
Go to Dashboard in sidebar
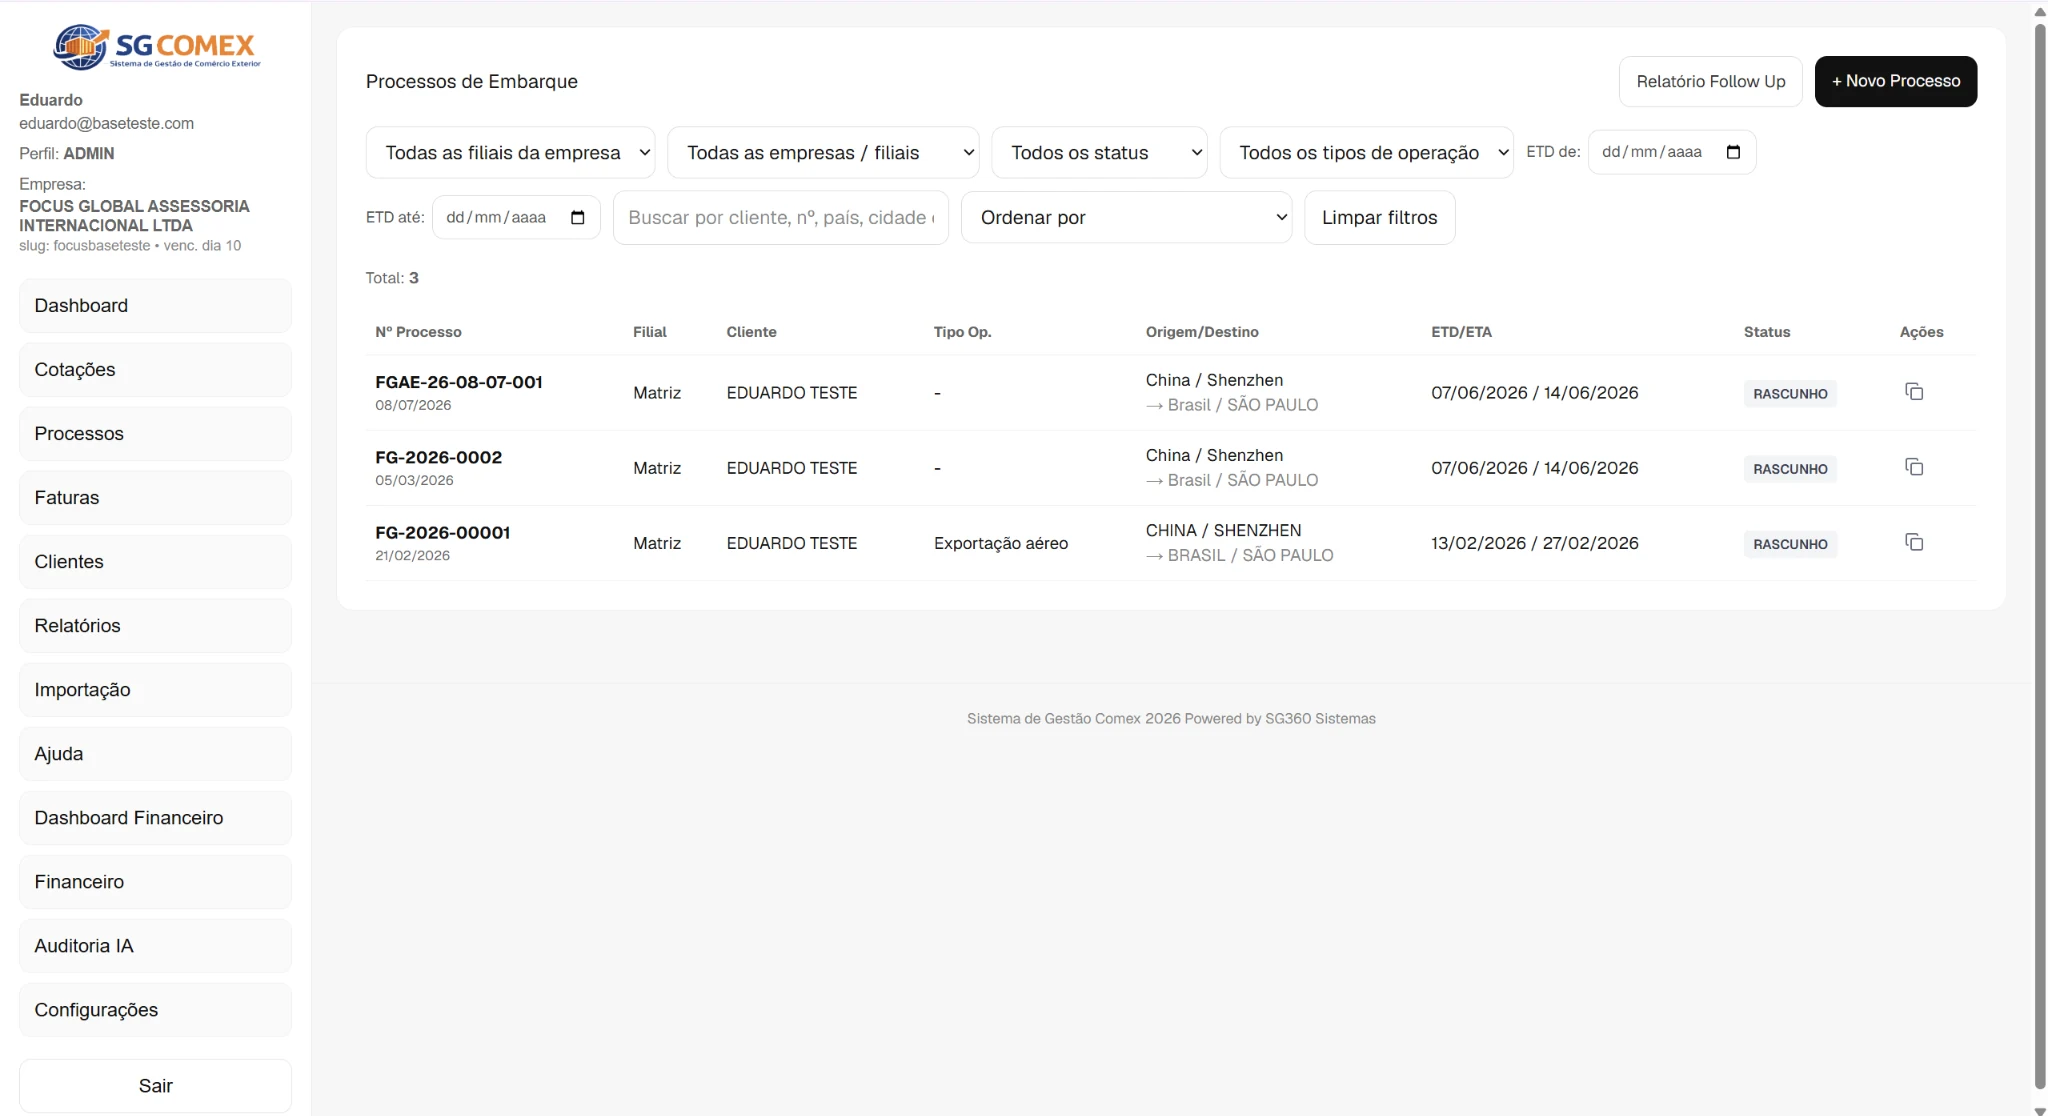[155, 305]
